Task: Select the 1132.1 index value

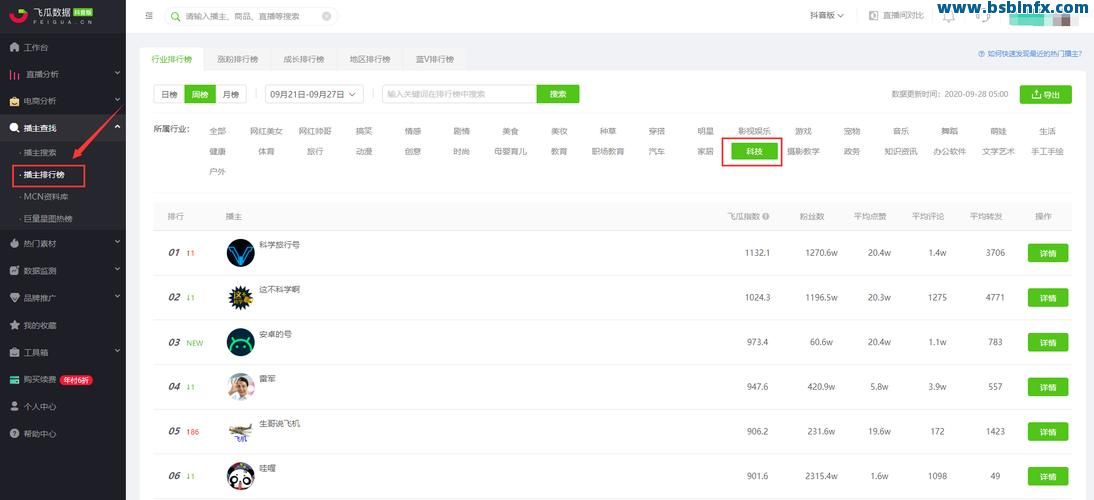Action: pyautogui.click(x=758, y=252)
